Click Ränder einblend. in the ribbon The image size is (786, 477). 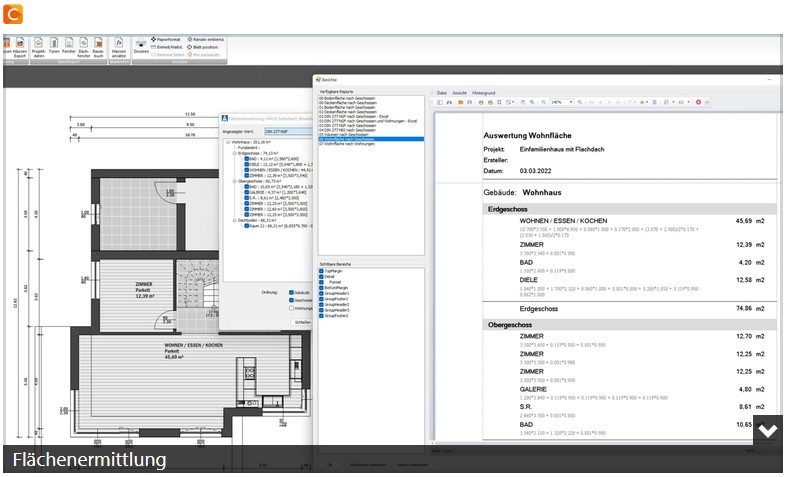206,39
